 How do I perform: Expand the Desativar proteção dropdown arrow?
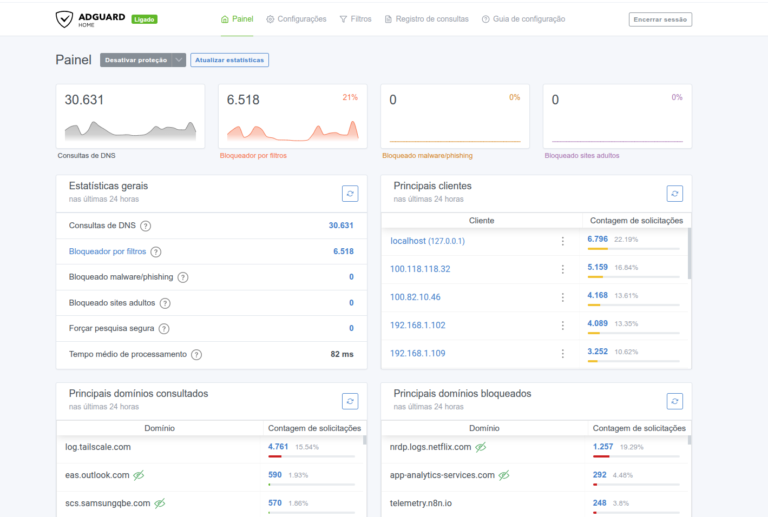click(x=179, y=60)
